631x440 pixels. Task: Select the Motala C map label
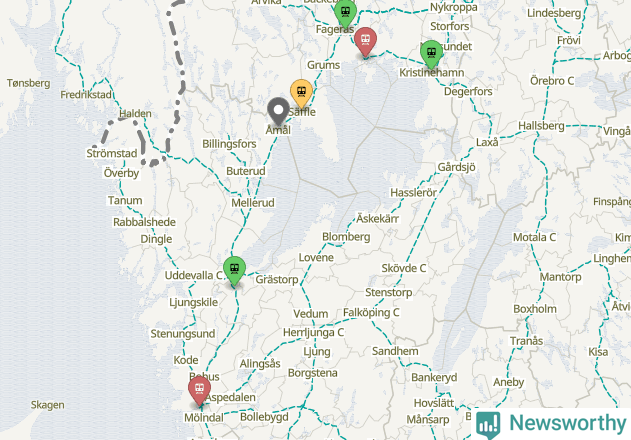pos(534,238)
